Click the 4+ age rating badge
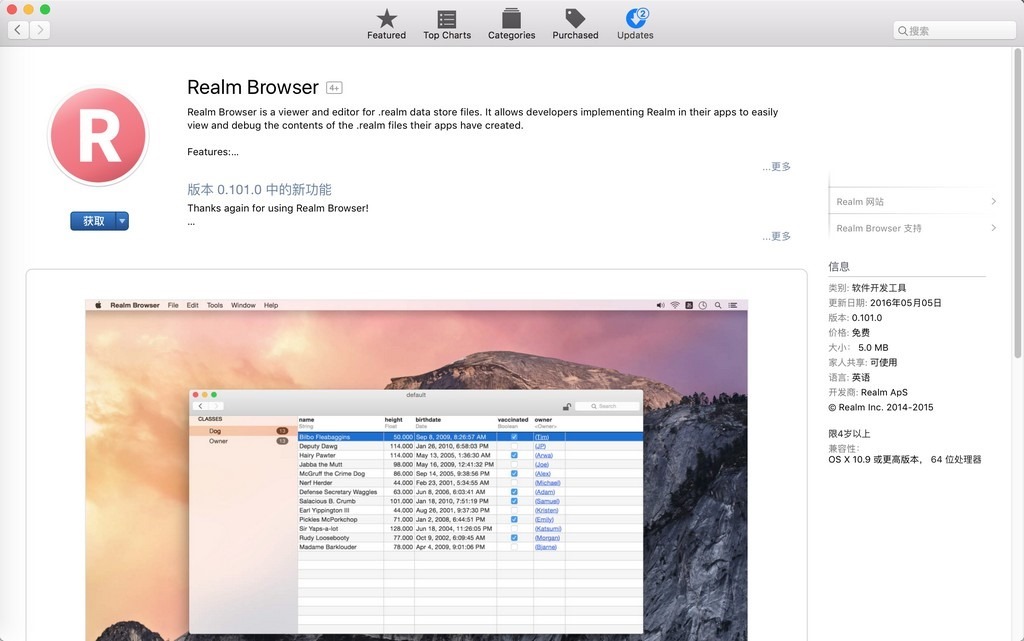The image size is (1024, 641). pyautogui.click(x=334, y=87)
